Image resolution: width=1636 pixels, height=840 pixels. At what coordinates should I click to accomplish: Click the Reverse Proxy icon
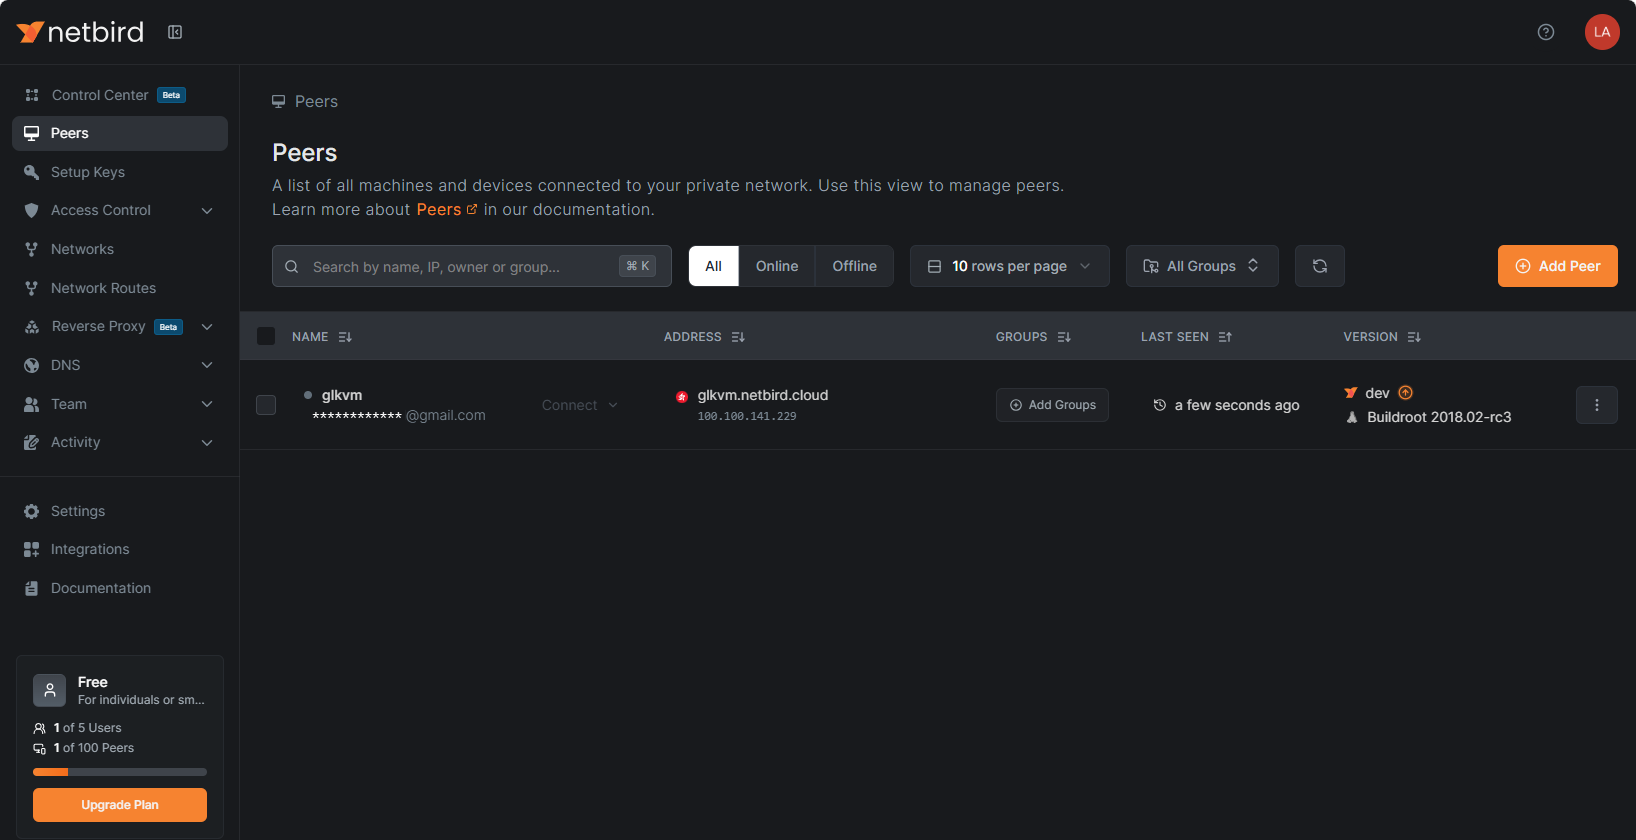[x=32, y=326]
